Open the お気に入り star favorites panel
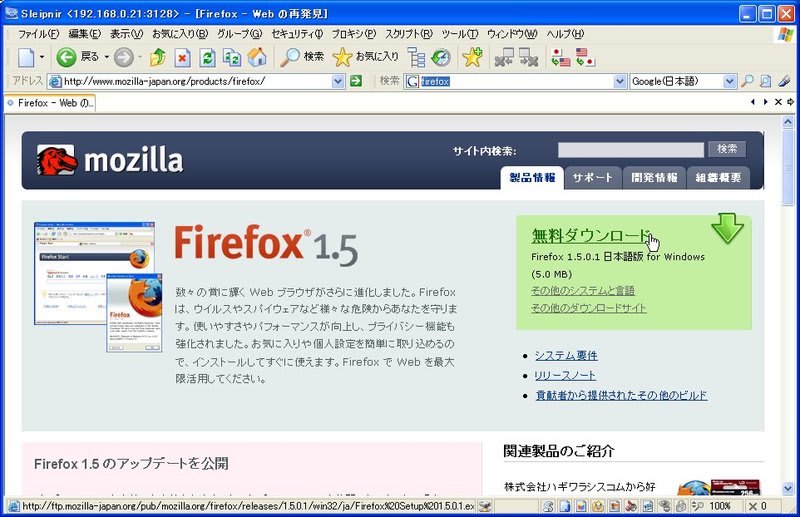Screen dimensions: 800x517 click(366, 57)
